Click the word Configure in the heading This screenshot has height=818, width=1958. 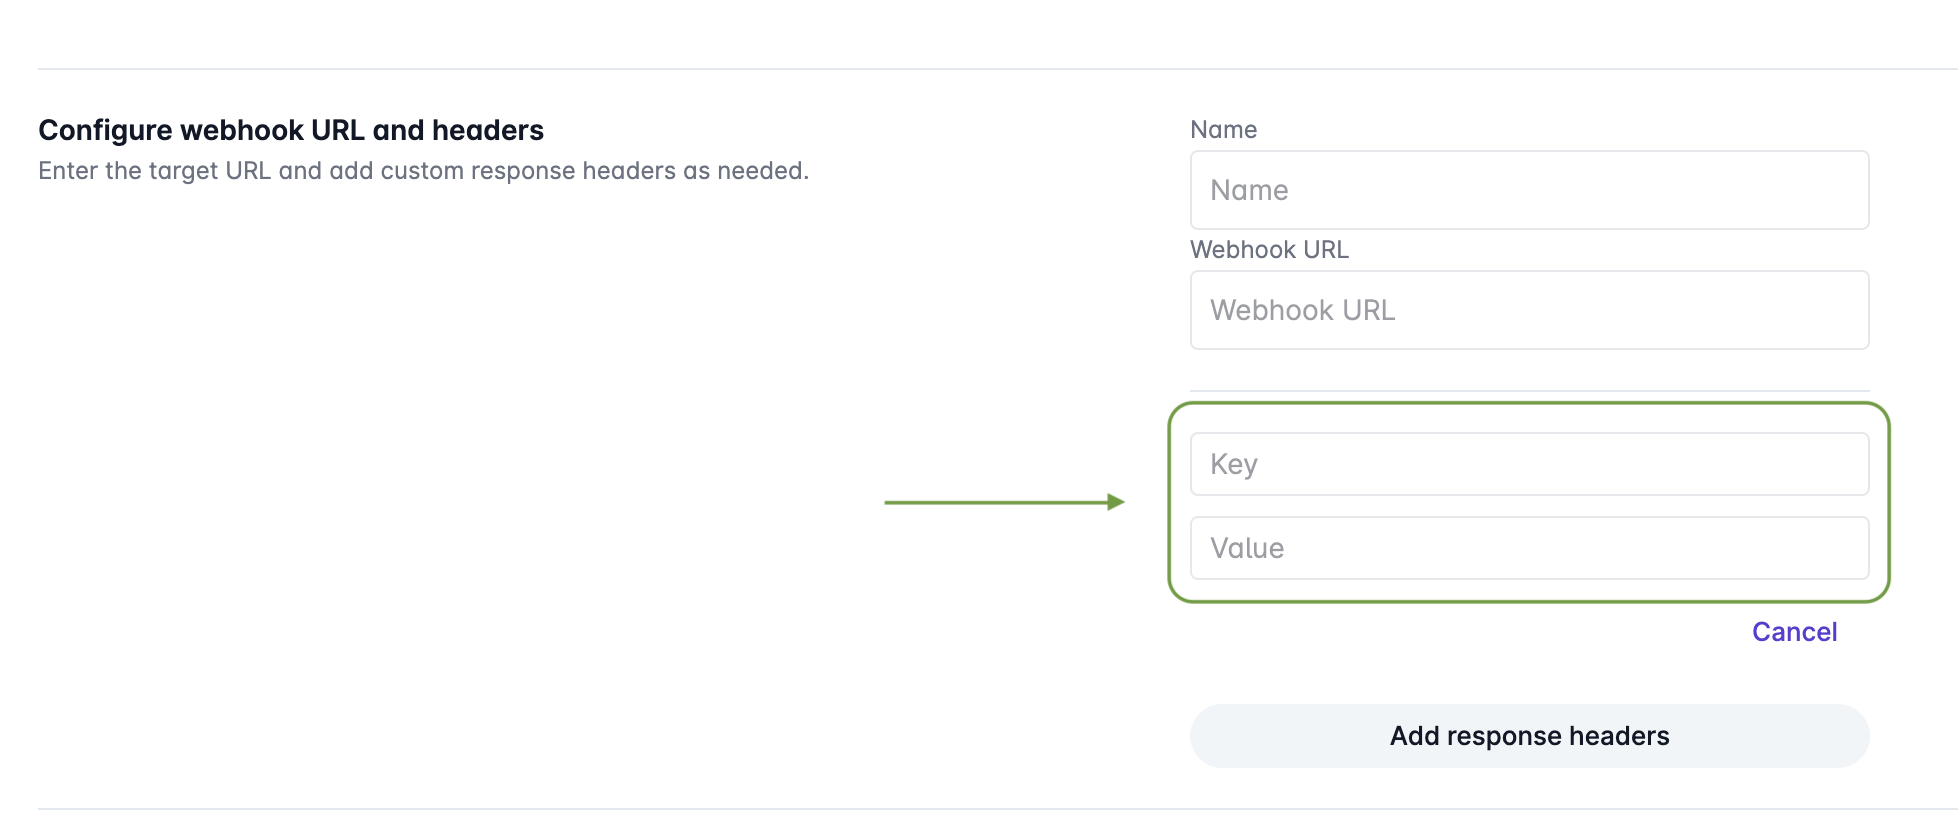(105, 130)
